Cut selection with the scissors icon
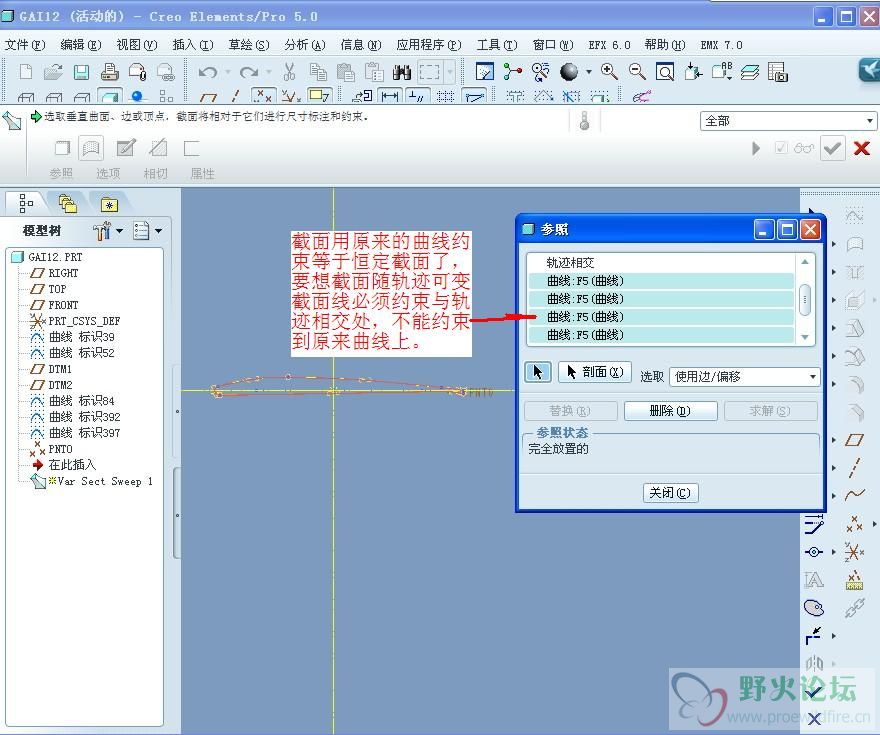This screenshot has width=880, height=735. tap(289, 72)
